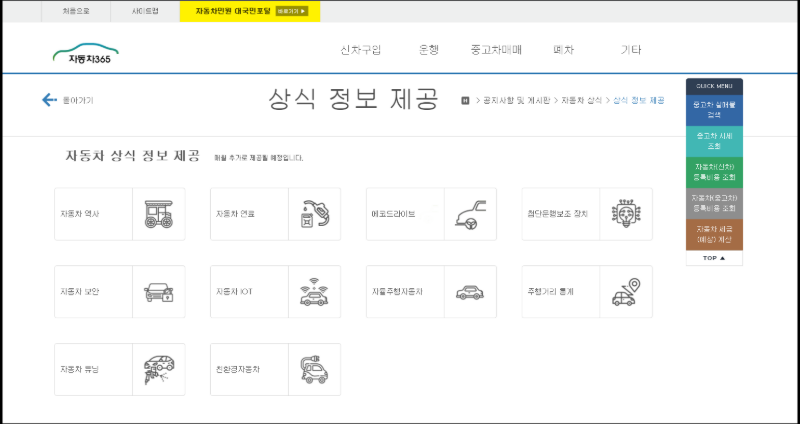The height and width of the screenshot is (424, 800).
Task: Open the 에코드라이브 steering wheel car icon
Action: click(x=470, y=215)
